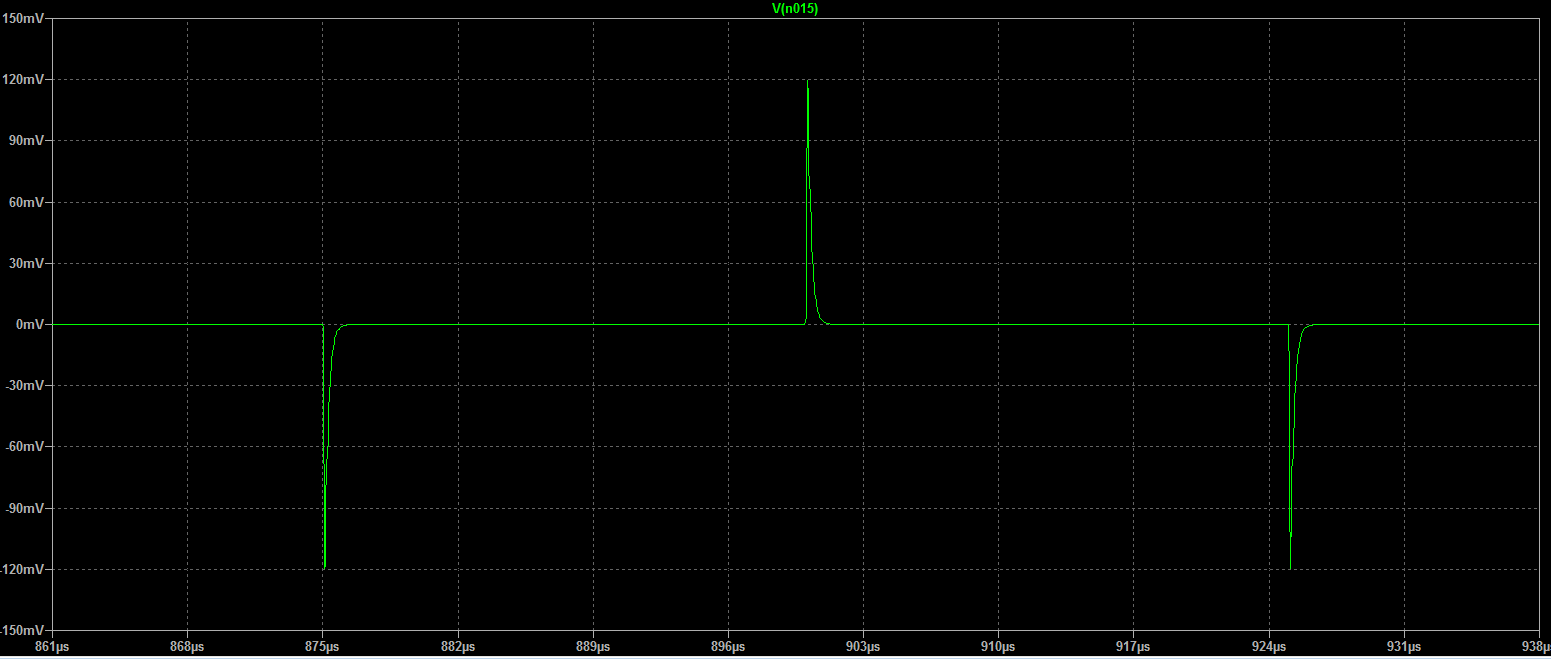Click the 861µs time axis label
Screen dimensions: 1551x659
tap(52, 646)
